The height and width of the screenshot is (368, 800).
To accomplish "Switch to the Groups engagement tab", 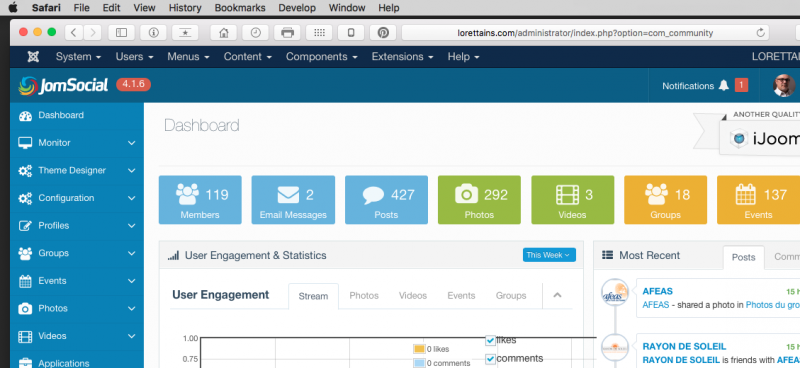I will [x=511, y=296].
